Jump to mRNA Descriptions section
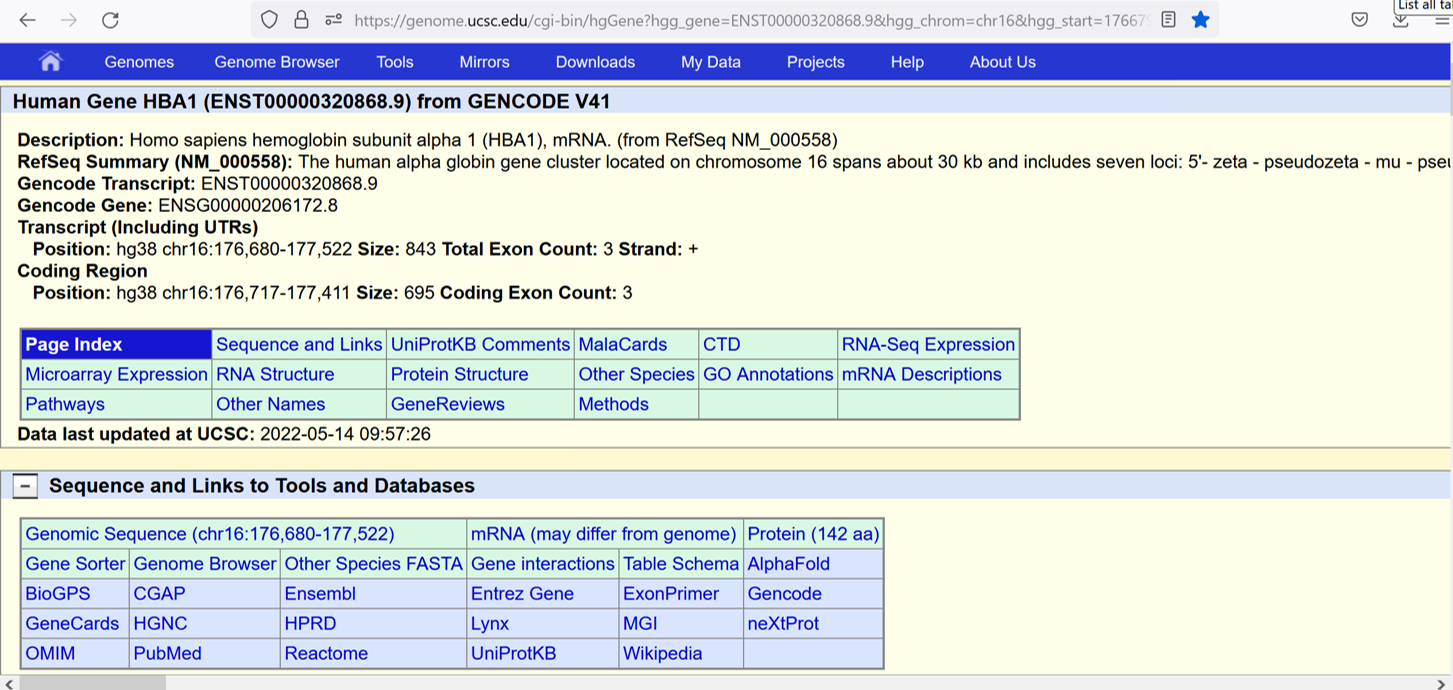1453x690 pixels. click(x=922, y=374)
